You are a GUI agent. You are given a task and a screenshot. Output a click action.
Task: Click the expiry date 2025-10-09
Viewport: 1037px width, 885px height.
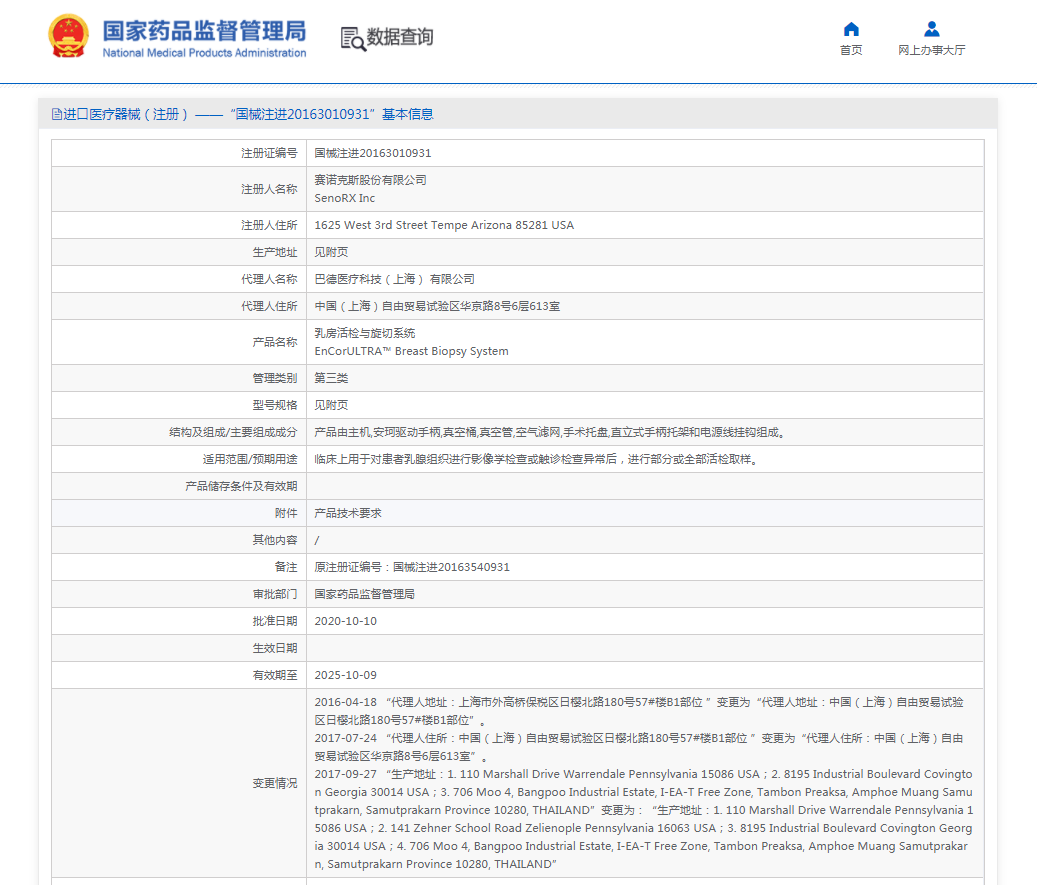[x=345, y=675]
